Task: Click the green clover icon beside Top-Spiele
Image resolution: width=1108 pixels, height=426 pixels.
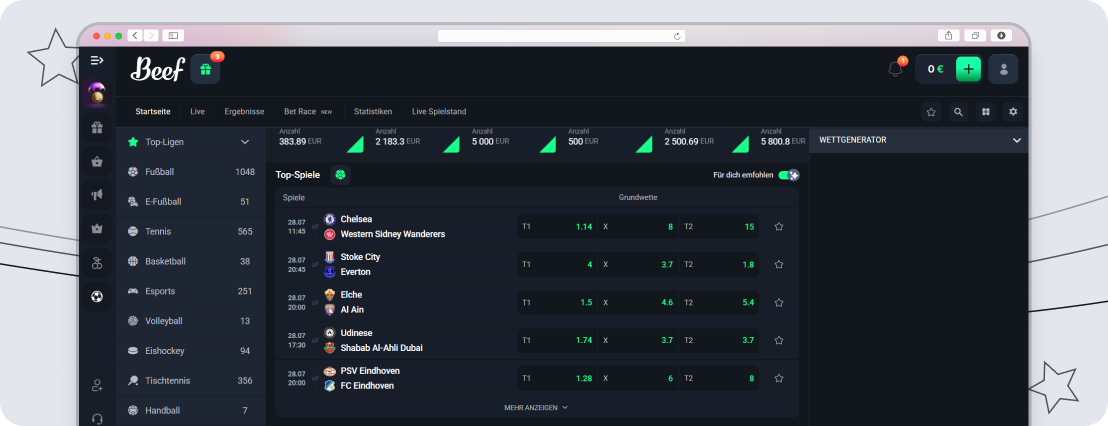Action: (341, 174)
